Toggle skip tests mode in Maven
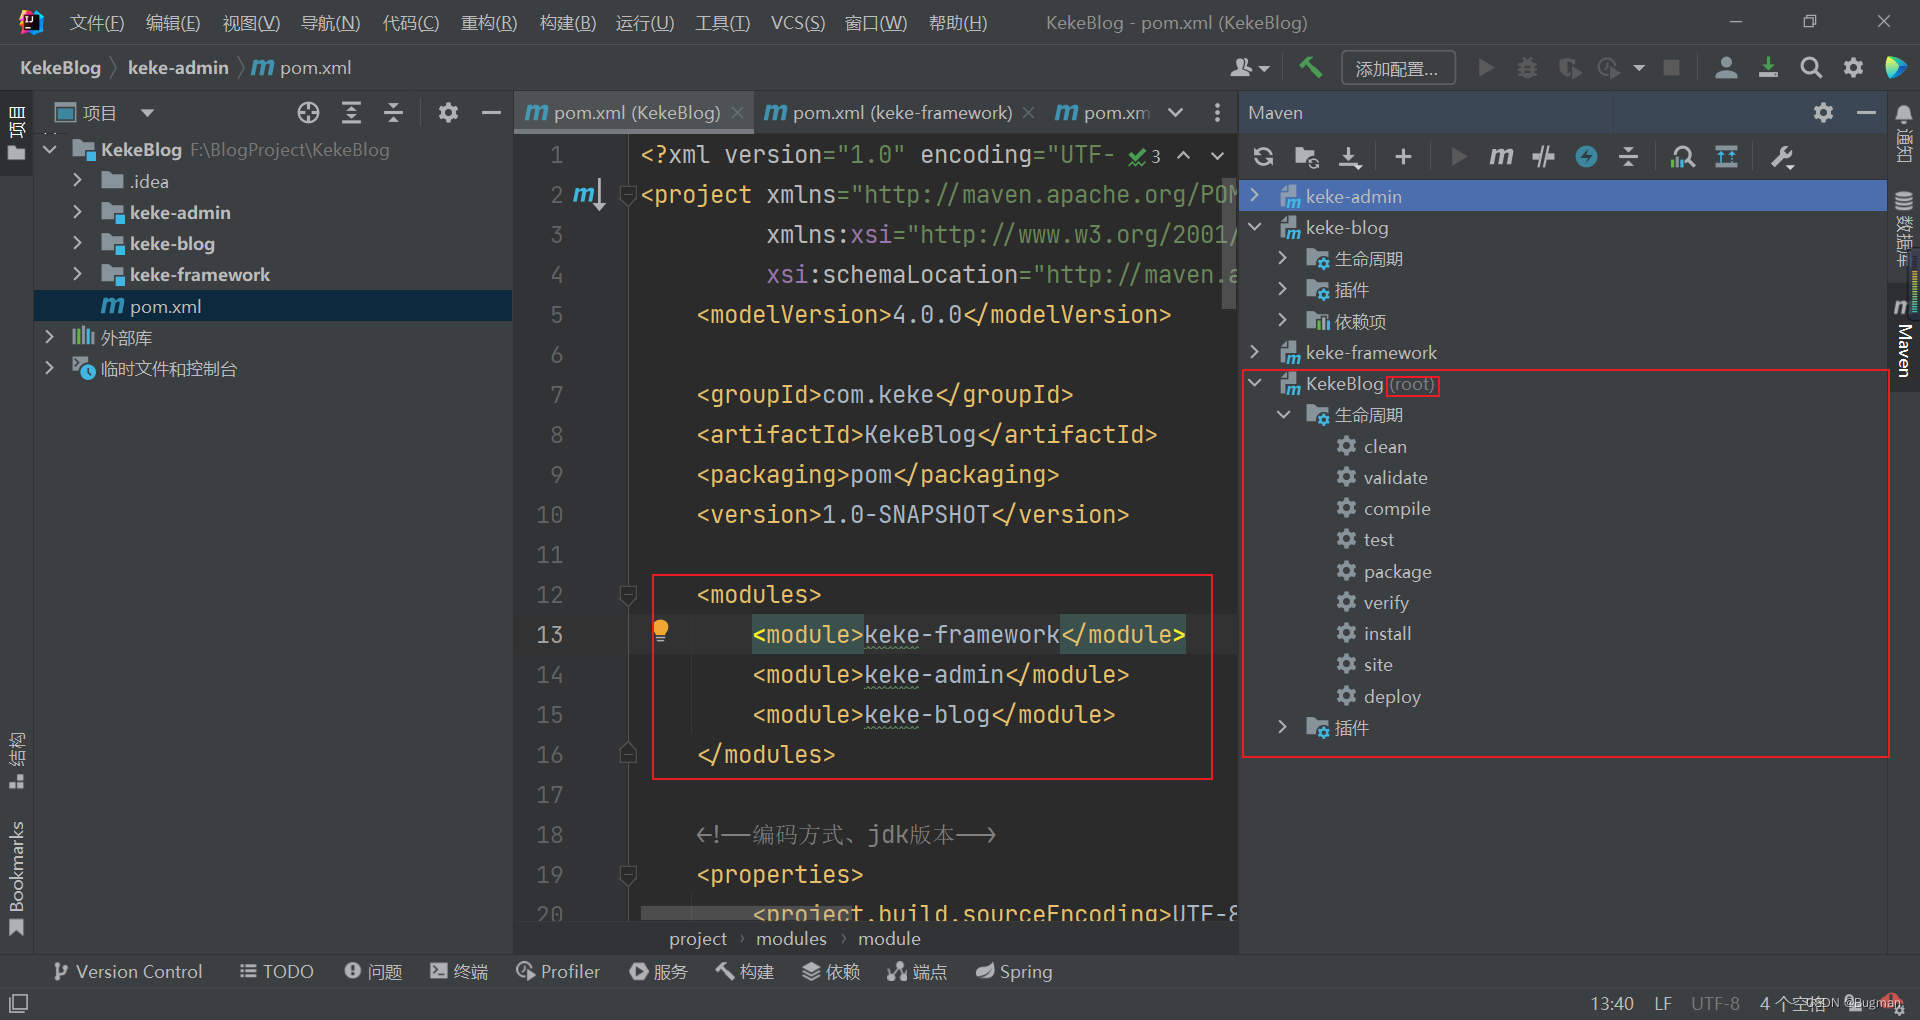Image resolution: width=1920 pixels, height=1020 pixels. coord(1586,156)
